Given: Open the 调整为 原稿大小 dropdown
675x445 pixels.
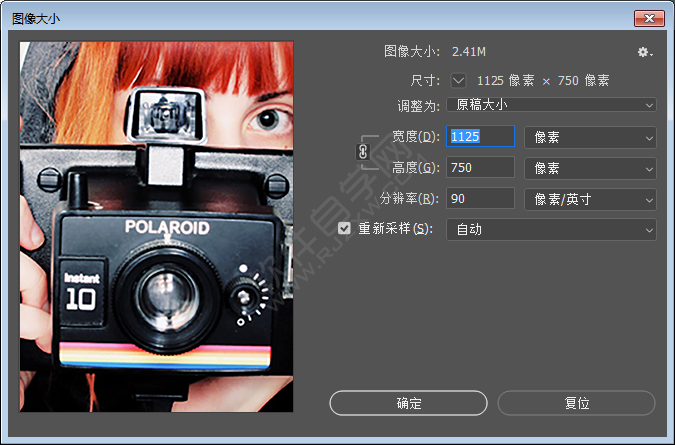Looking at the screenshot, I should (551, 105).
